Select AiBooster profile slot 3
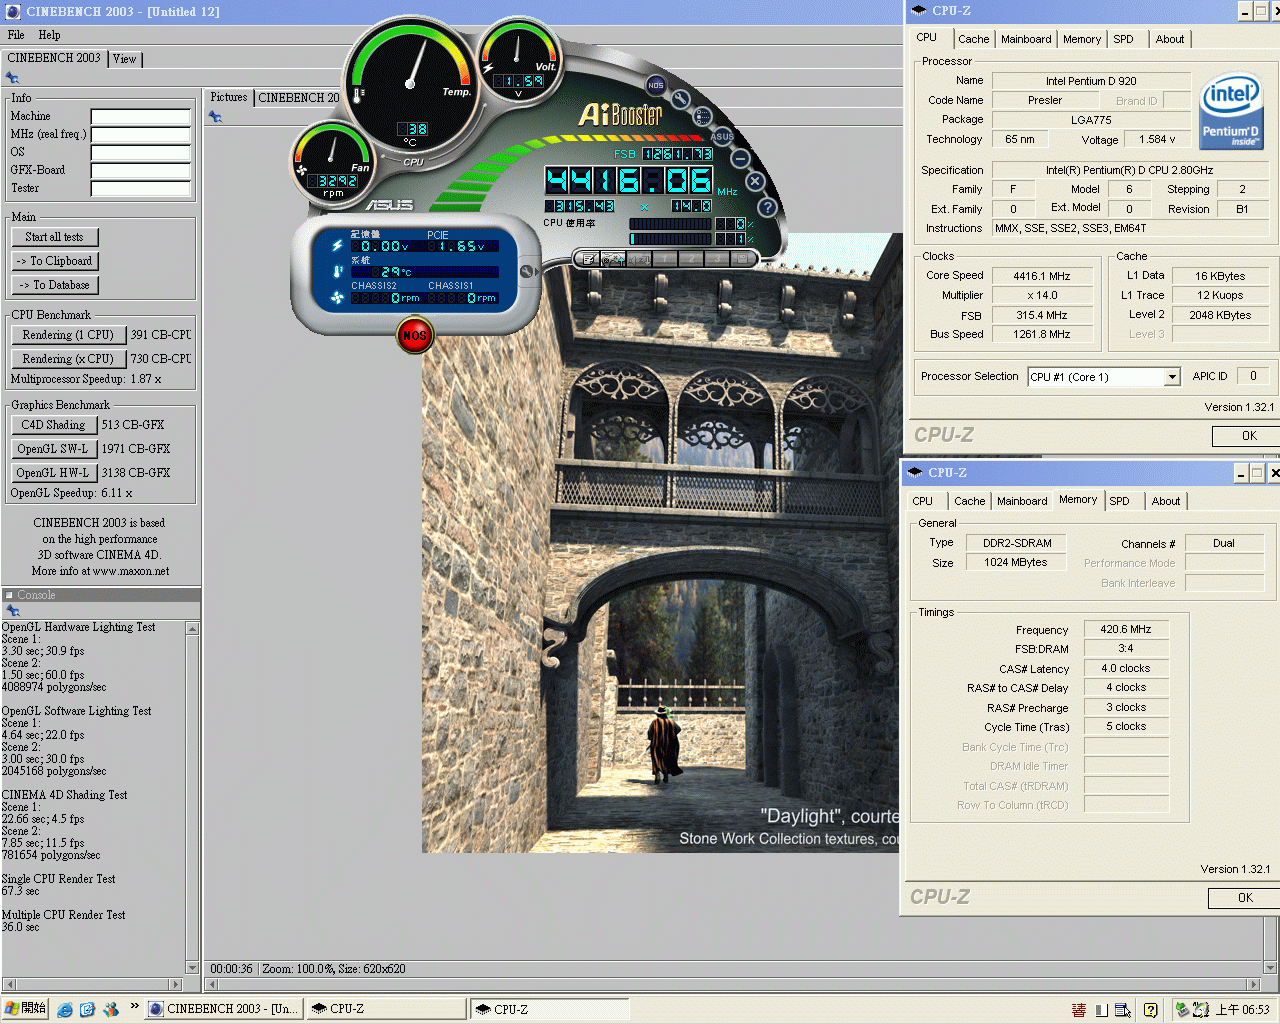 point(717,259)
